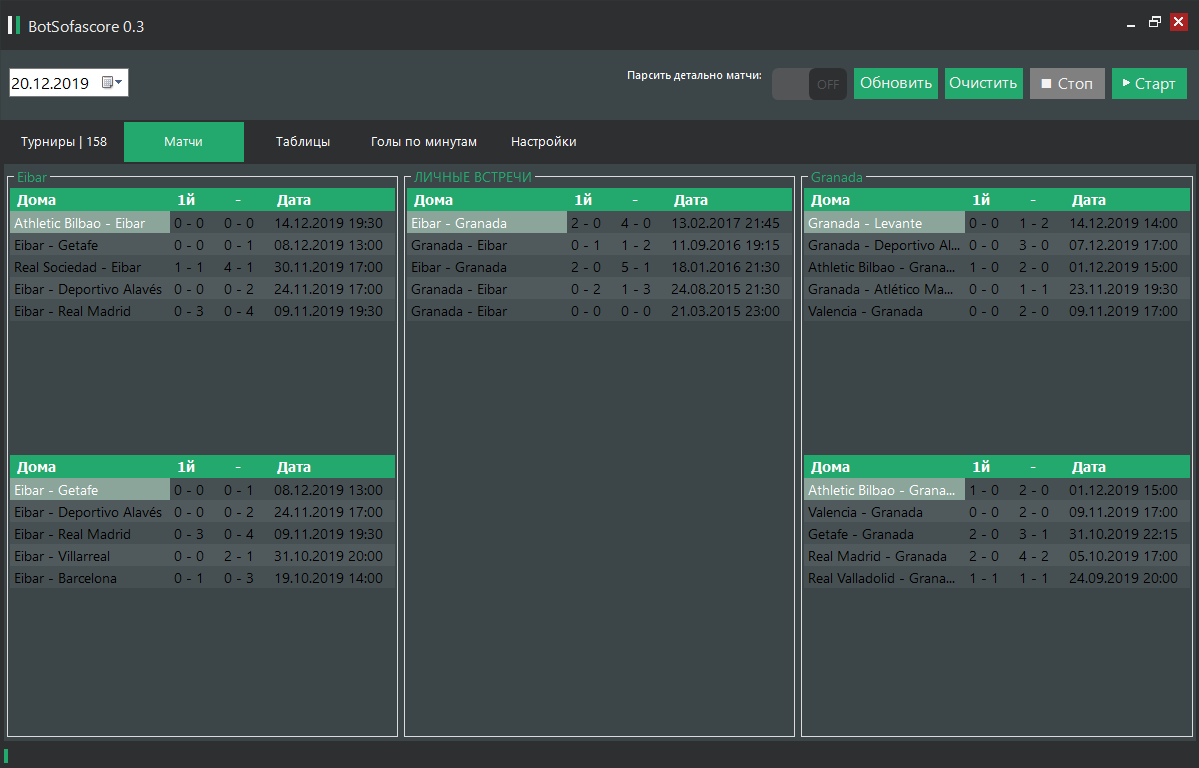1199x768 pixels.
Task: Open the calendar date picker dropdown
Action: pyautogui.click(x=112, y=83)
